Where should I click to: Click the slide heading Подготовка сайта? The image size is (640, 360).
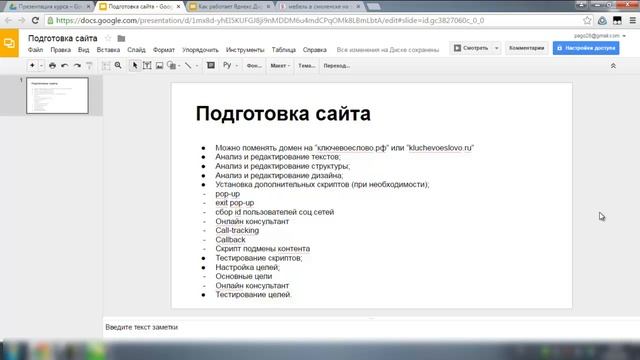(283, 113)
